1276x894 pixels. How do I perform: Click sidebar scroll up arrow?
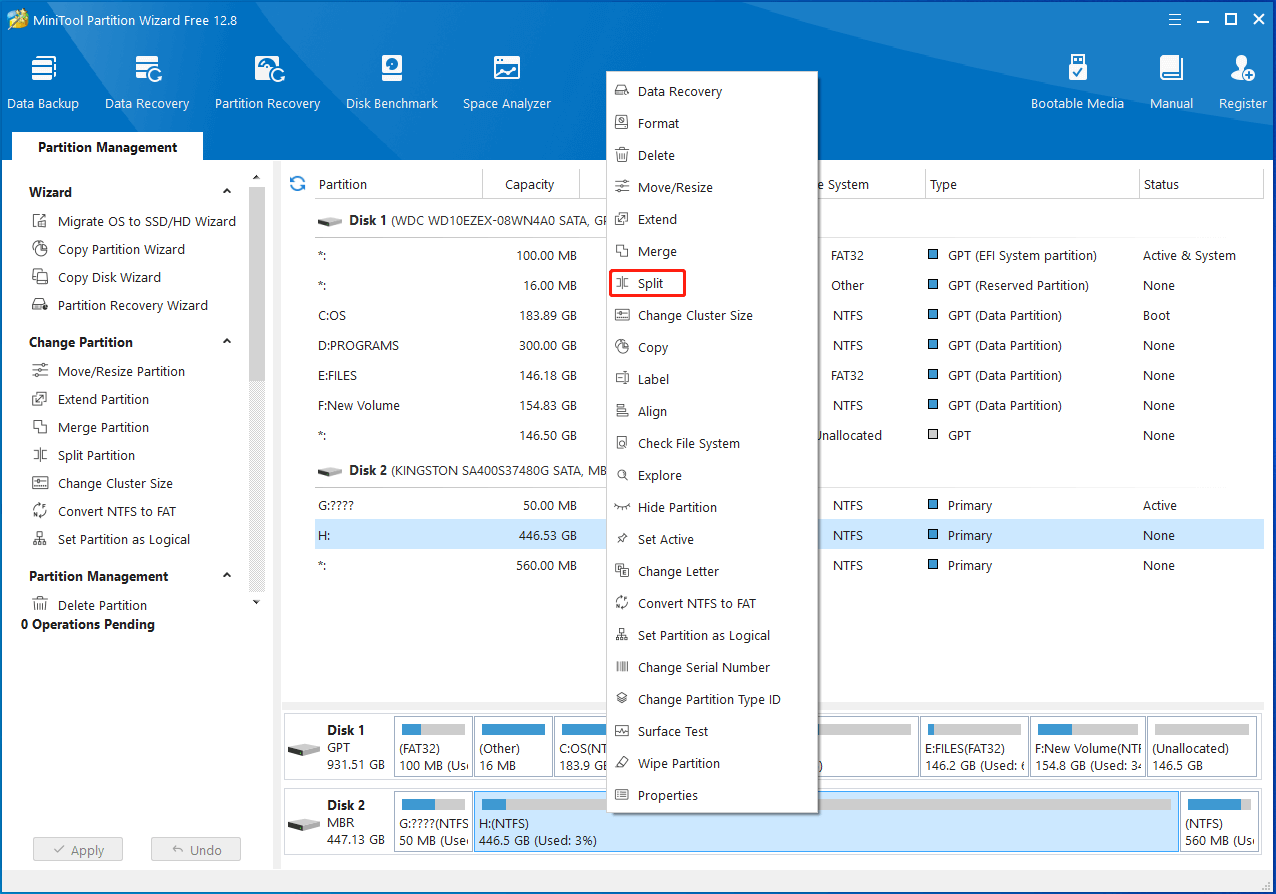(x=257, y=176)
